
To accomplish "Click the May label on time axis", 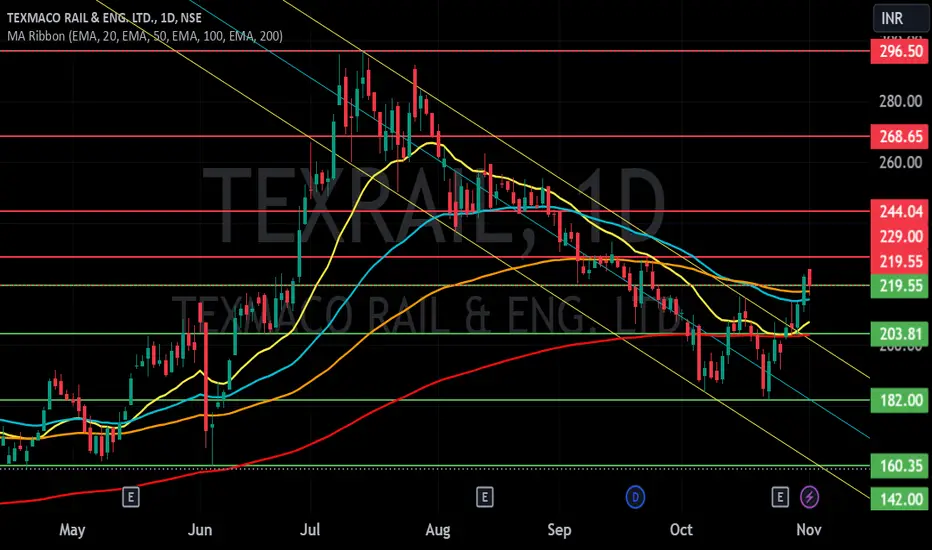I will click(x=72, y=529).
